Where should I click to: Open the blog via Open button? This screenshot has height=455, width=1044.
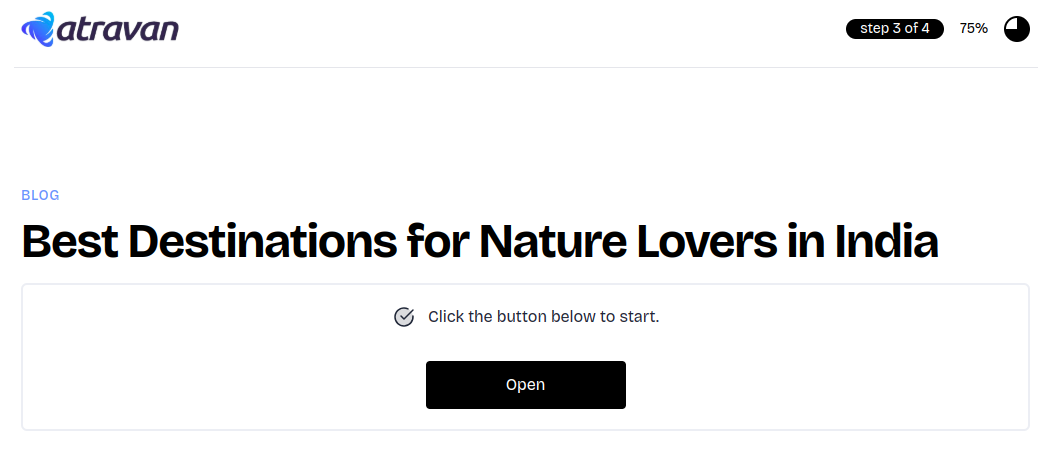pos(525,384)
